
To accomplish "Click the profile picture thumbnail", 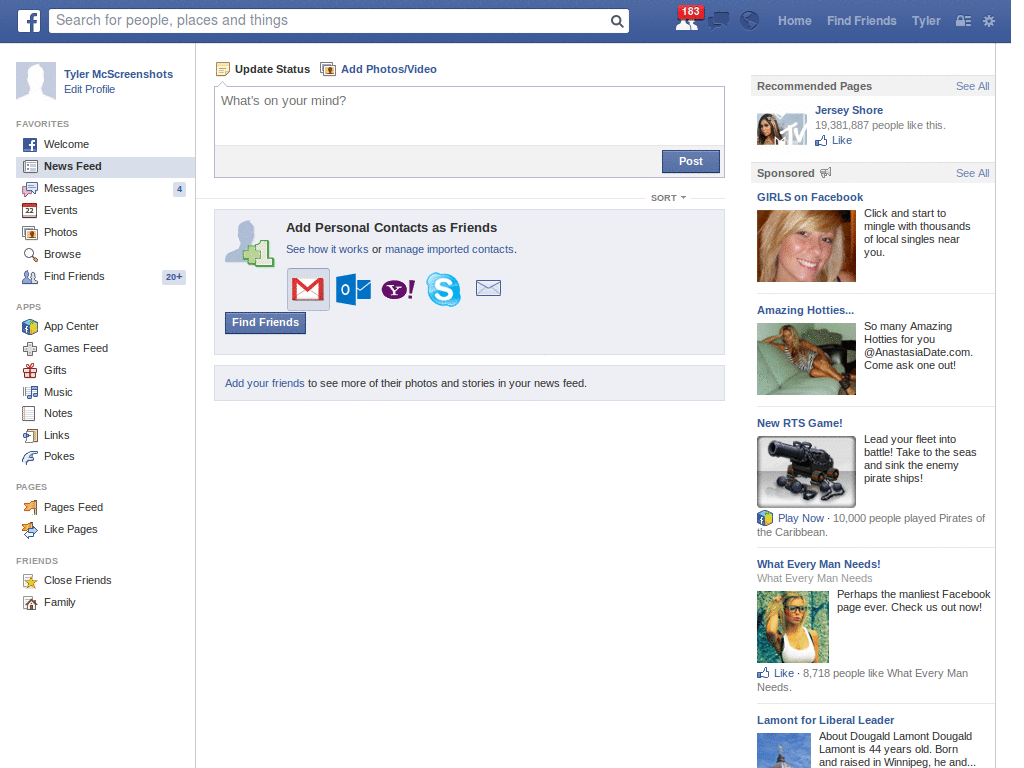I will pos(36,81).
